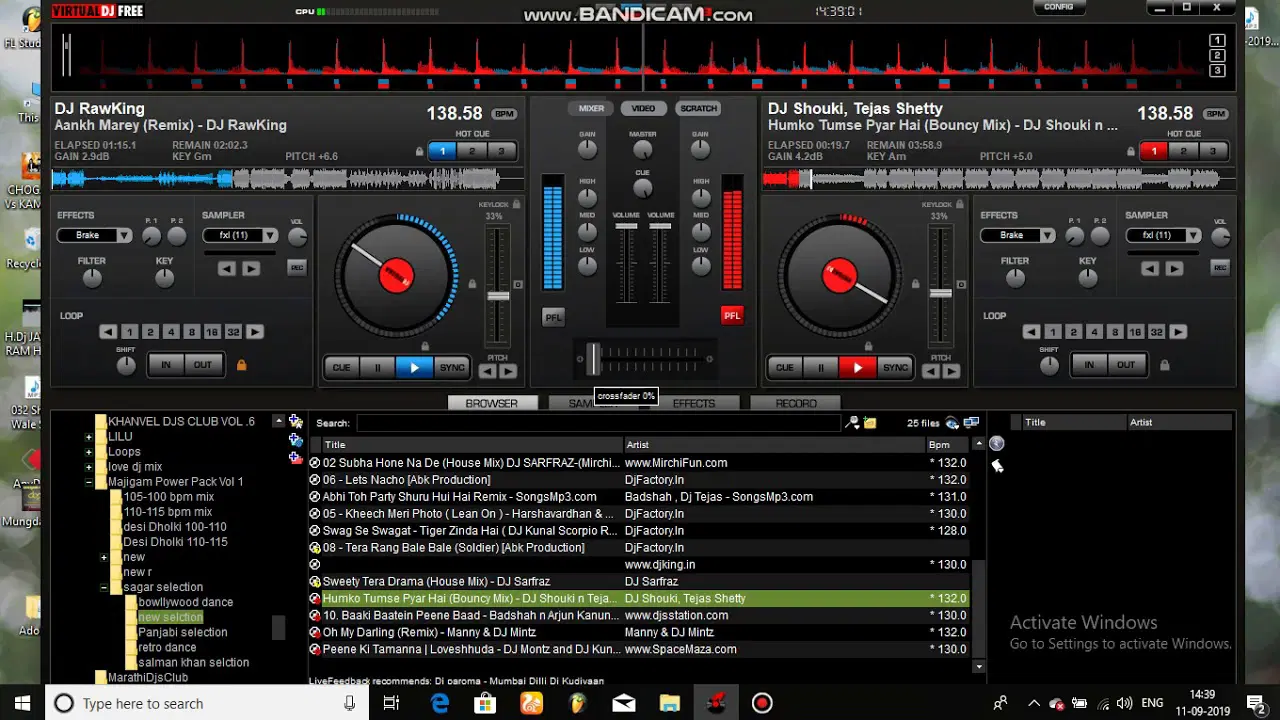
Task: Click the right deck loop IN button
Action: click(1089, 365)
